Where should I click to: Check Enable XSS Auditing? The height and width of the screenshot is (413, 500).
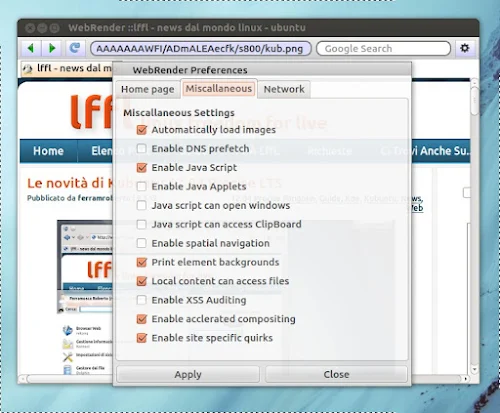(142, 300)
